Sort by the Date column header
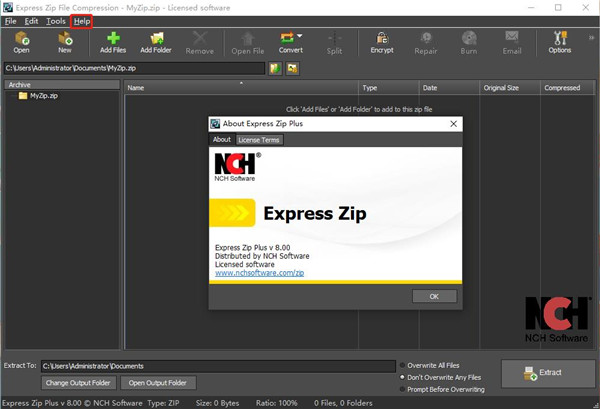Viewport: 600px width, 409px height. 449,88
